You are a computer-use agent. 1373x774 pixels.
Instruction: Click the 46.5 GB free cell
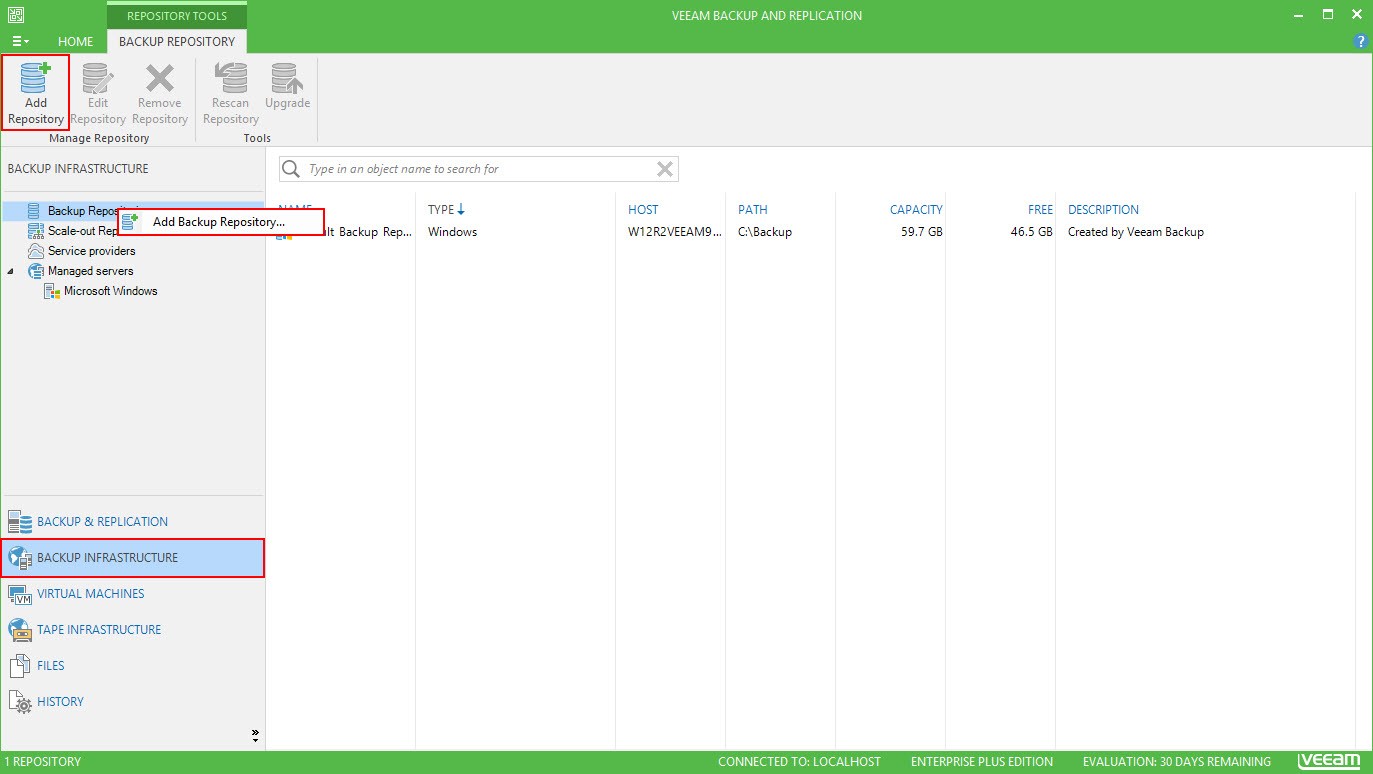(1031, 232)
